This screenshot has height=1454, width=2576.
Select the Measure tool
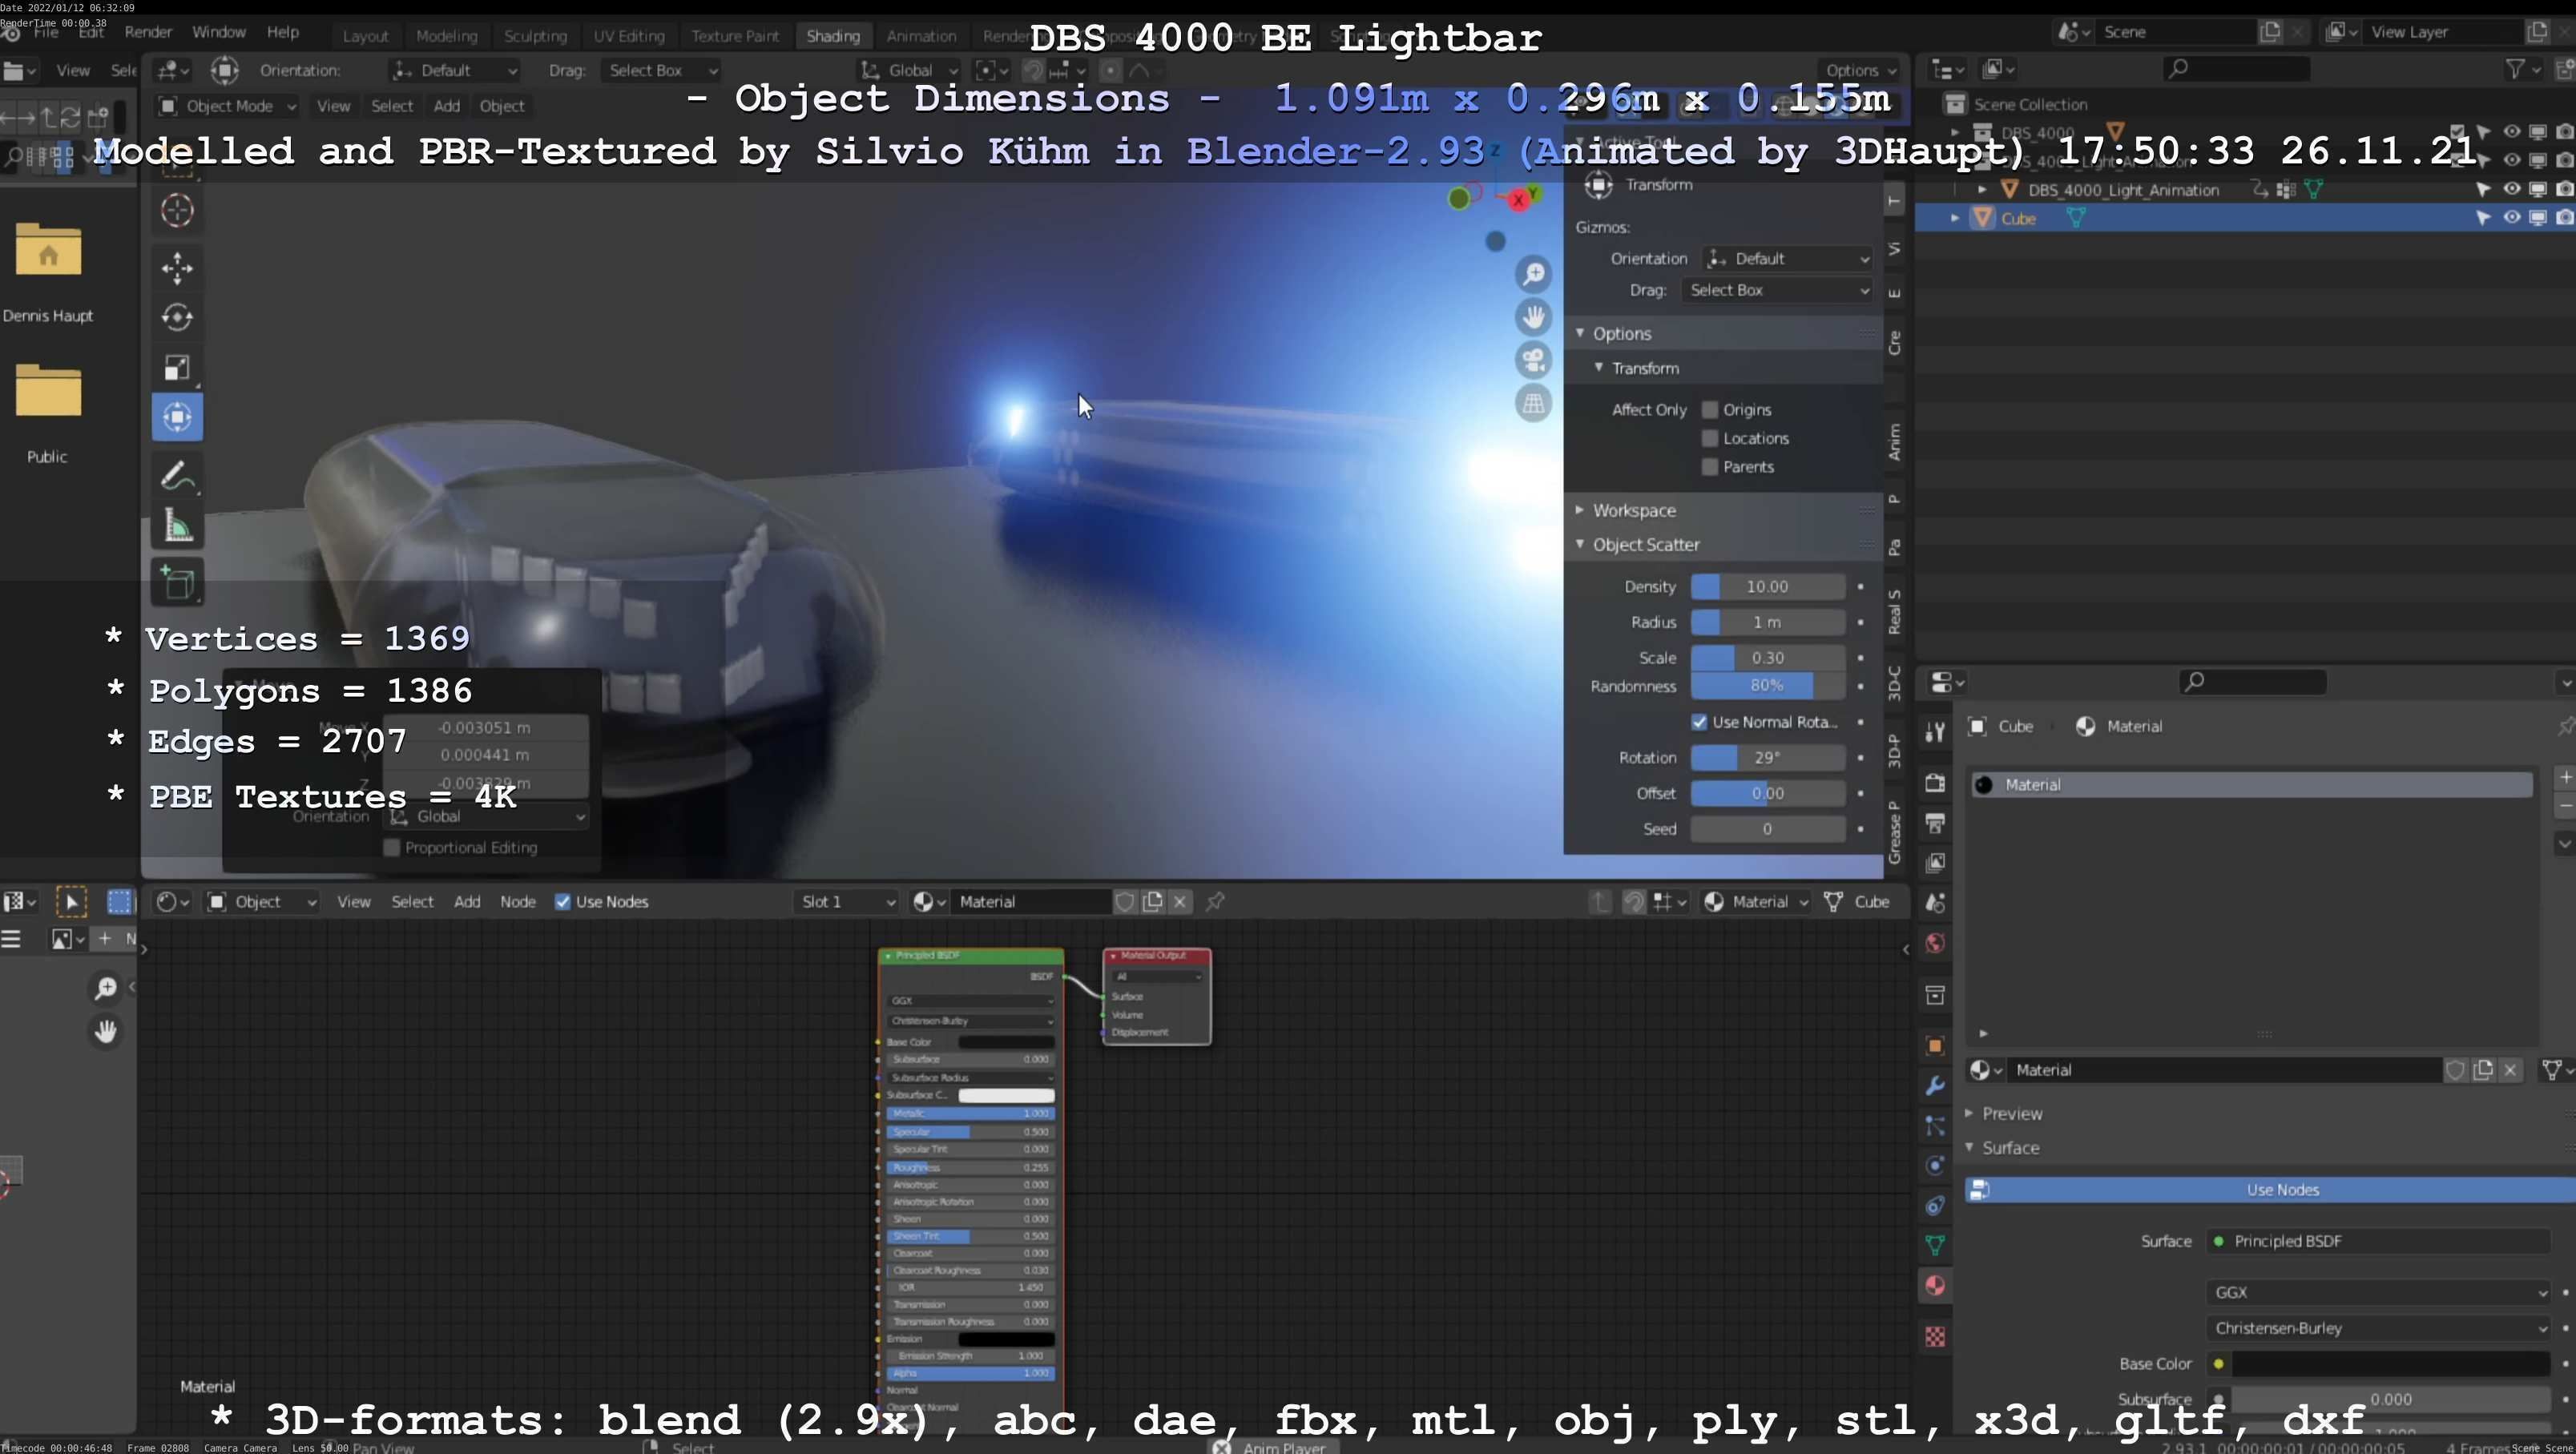pyautogui.click(x=177, y=526)
